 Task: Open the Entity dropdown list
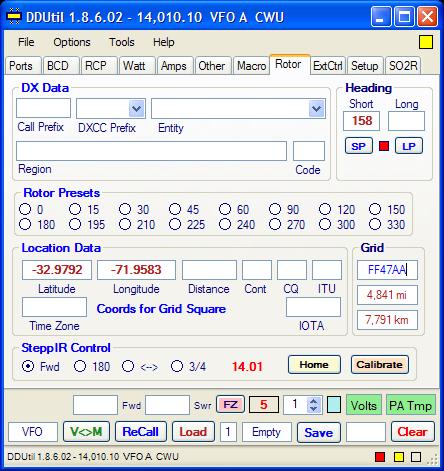pos(316,108)
